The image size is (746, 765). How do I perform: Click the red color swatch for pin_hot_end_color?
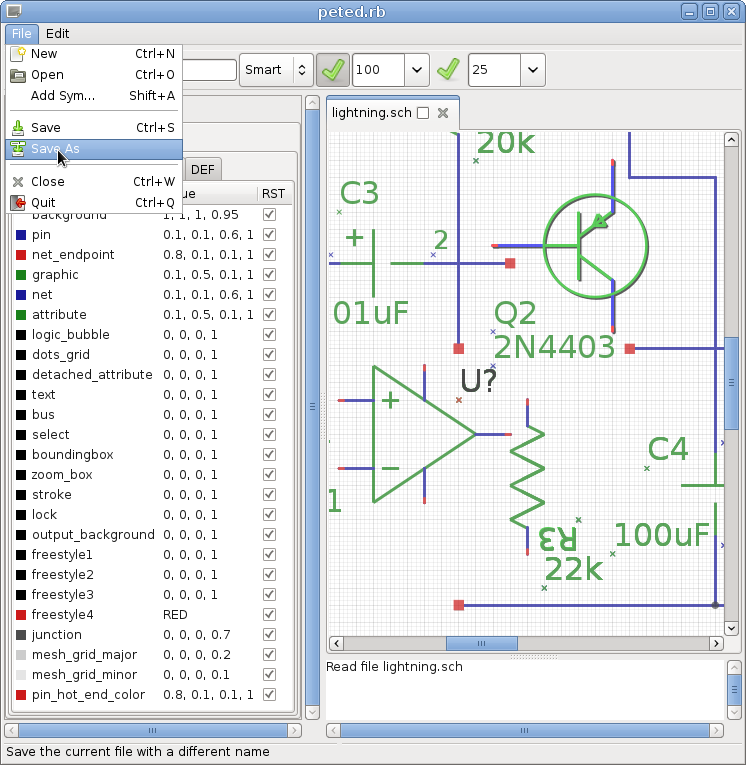[20, 695]
